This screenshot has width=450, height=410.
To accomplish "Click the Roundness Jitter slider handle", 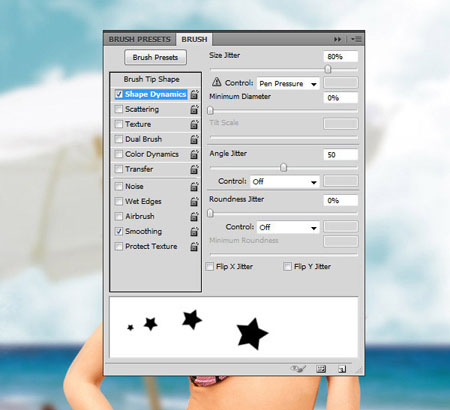I will pyautogui.click(x=210, y=213).
